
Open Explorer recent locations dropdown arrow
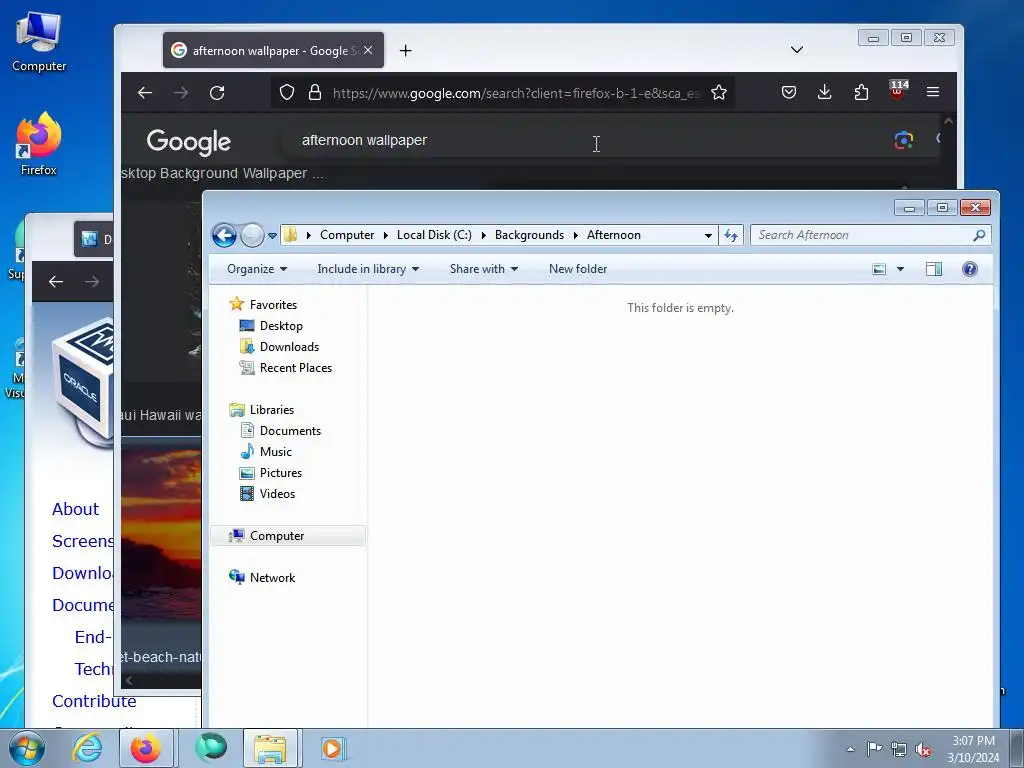[272, 236]
